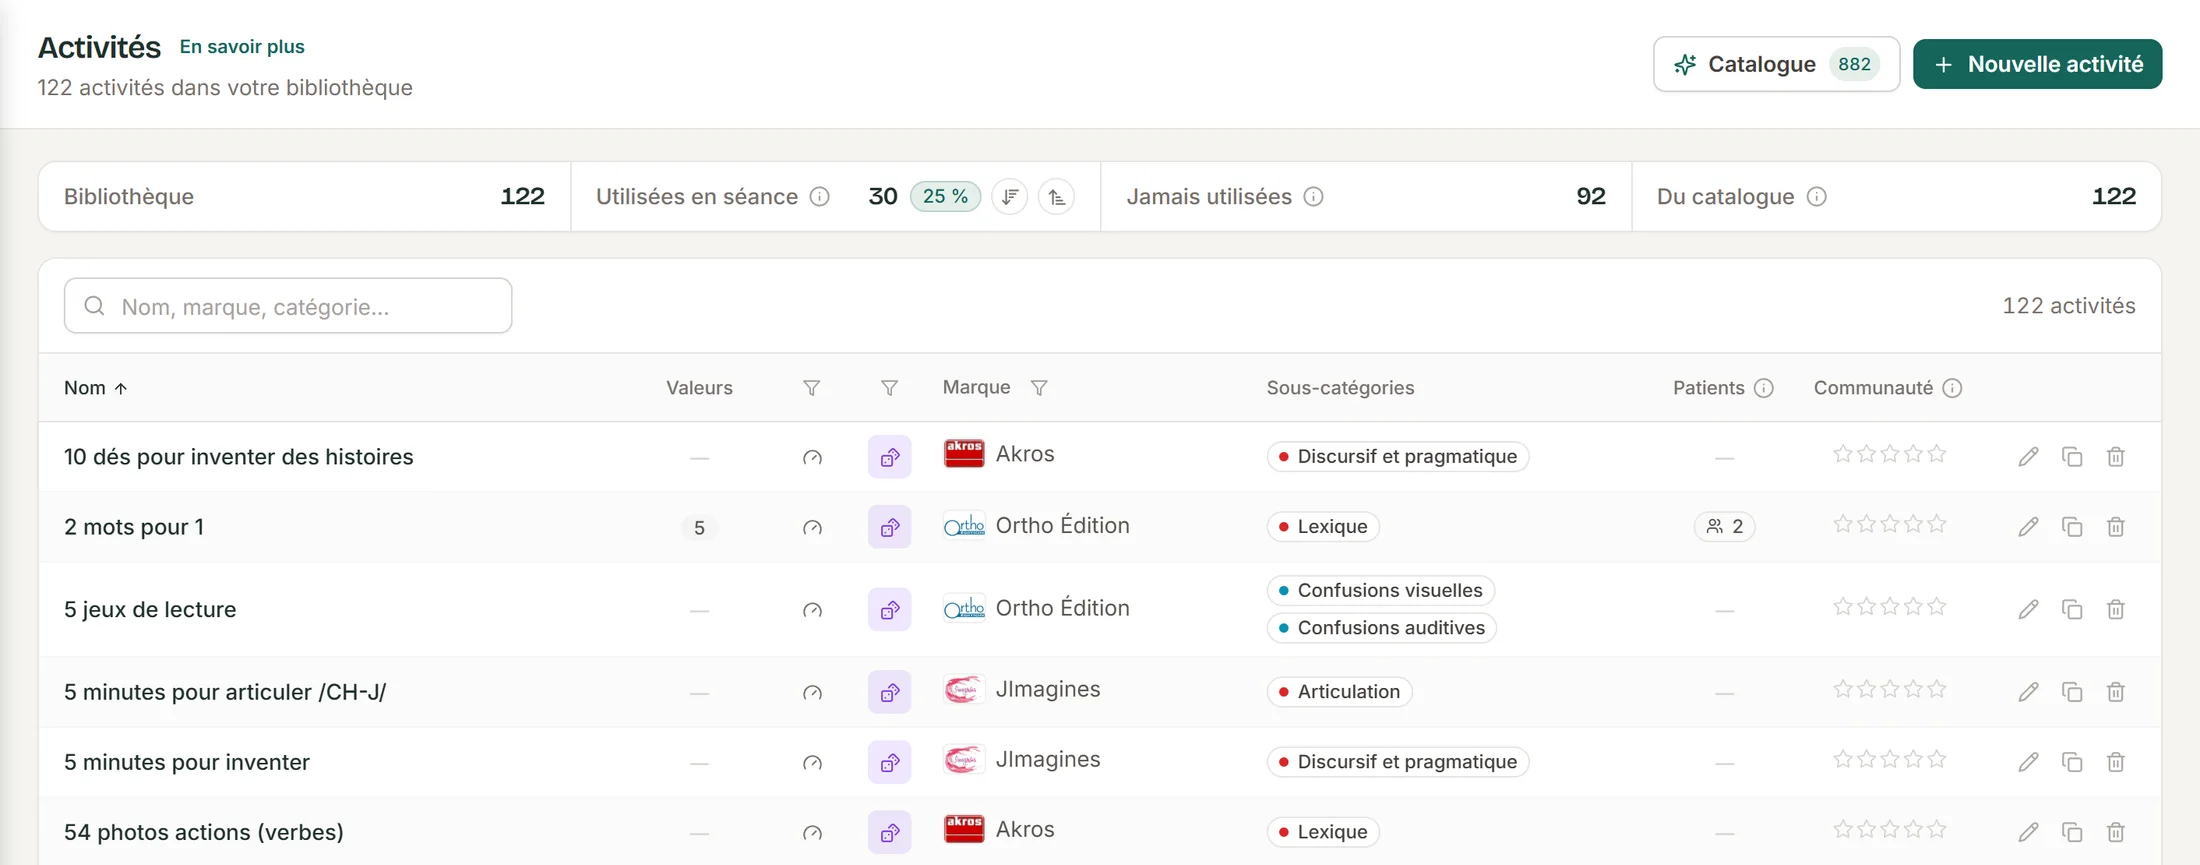Open the 2 patients badge for 2 mots pour 1
Viewport: 2200px width, 865px height.
point(1724,526)
